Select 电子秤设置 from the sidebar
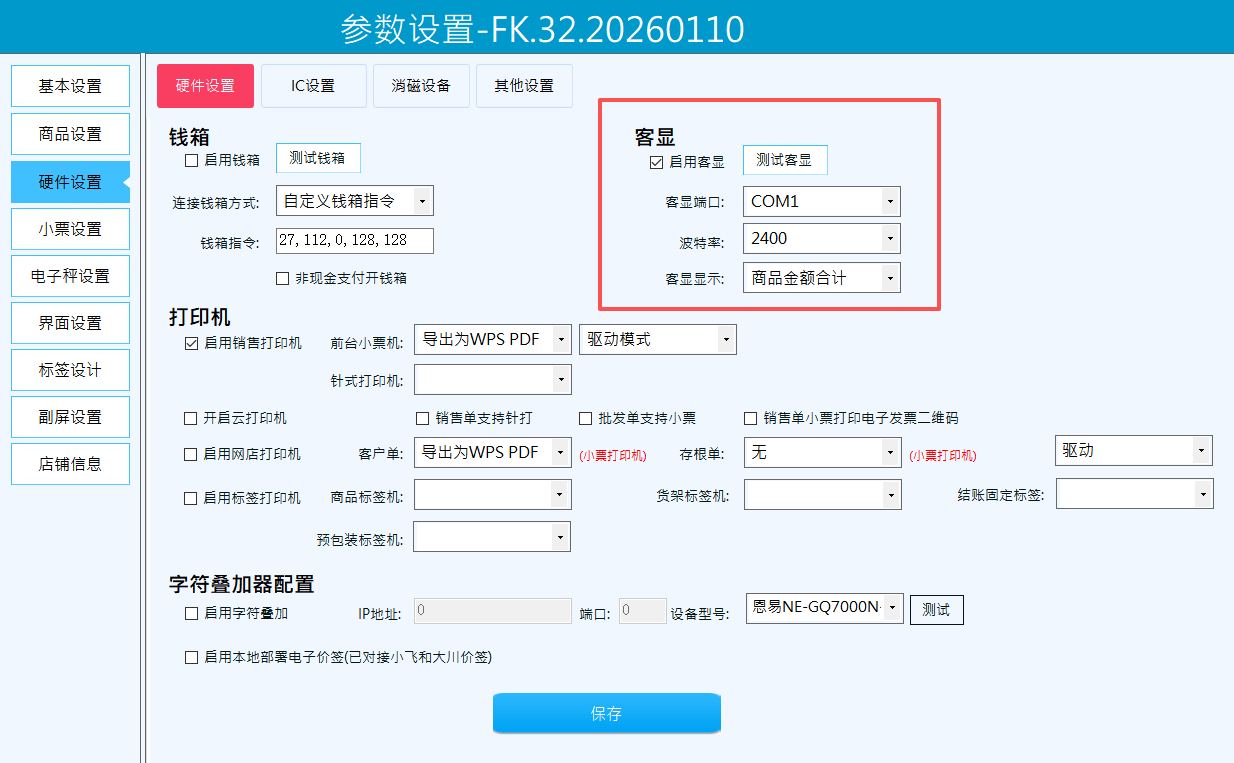 pos(70,276)
